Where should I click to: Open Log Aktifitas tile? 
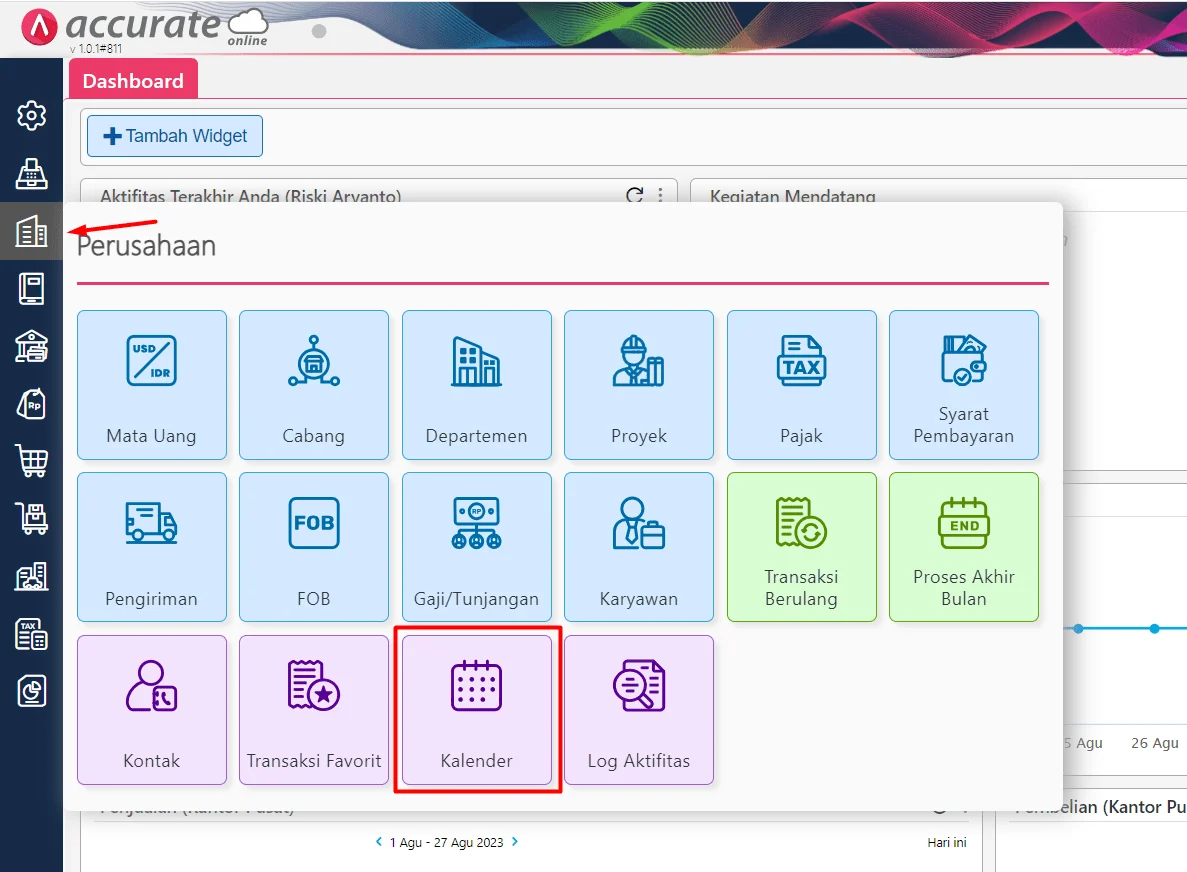pyautogui.click(x=638, y=709)
